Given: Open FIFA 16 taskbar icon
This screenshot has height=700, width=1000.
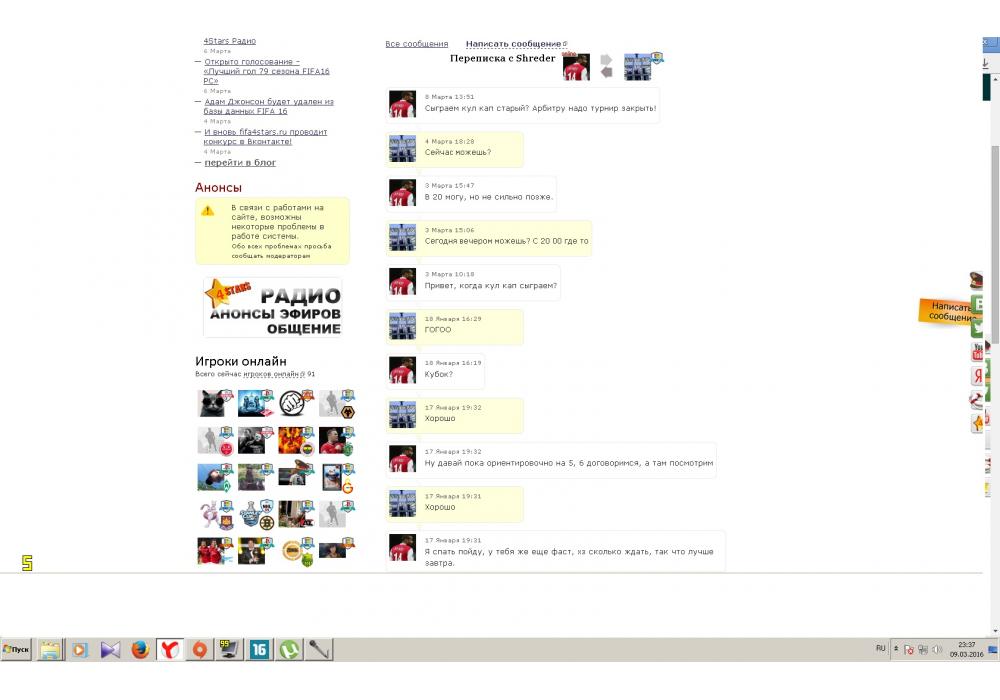Looking at the screenshot, I should [260, 650].
